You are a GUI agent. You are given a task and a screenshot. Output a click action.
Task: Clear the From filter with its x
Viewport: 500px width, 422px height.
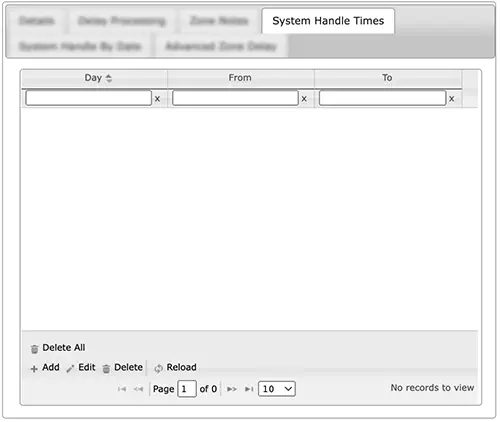click(x=304, y=99)
